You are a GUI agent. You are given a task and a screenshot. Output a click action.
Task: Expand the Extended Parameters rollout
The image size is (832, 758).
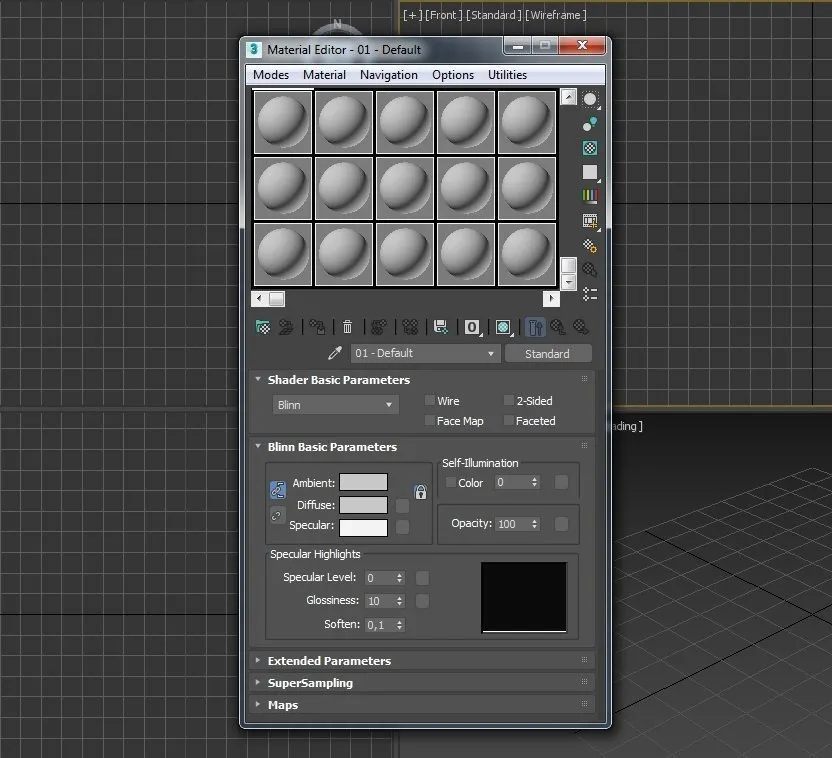pos(329,661)
